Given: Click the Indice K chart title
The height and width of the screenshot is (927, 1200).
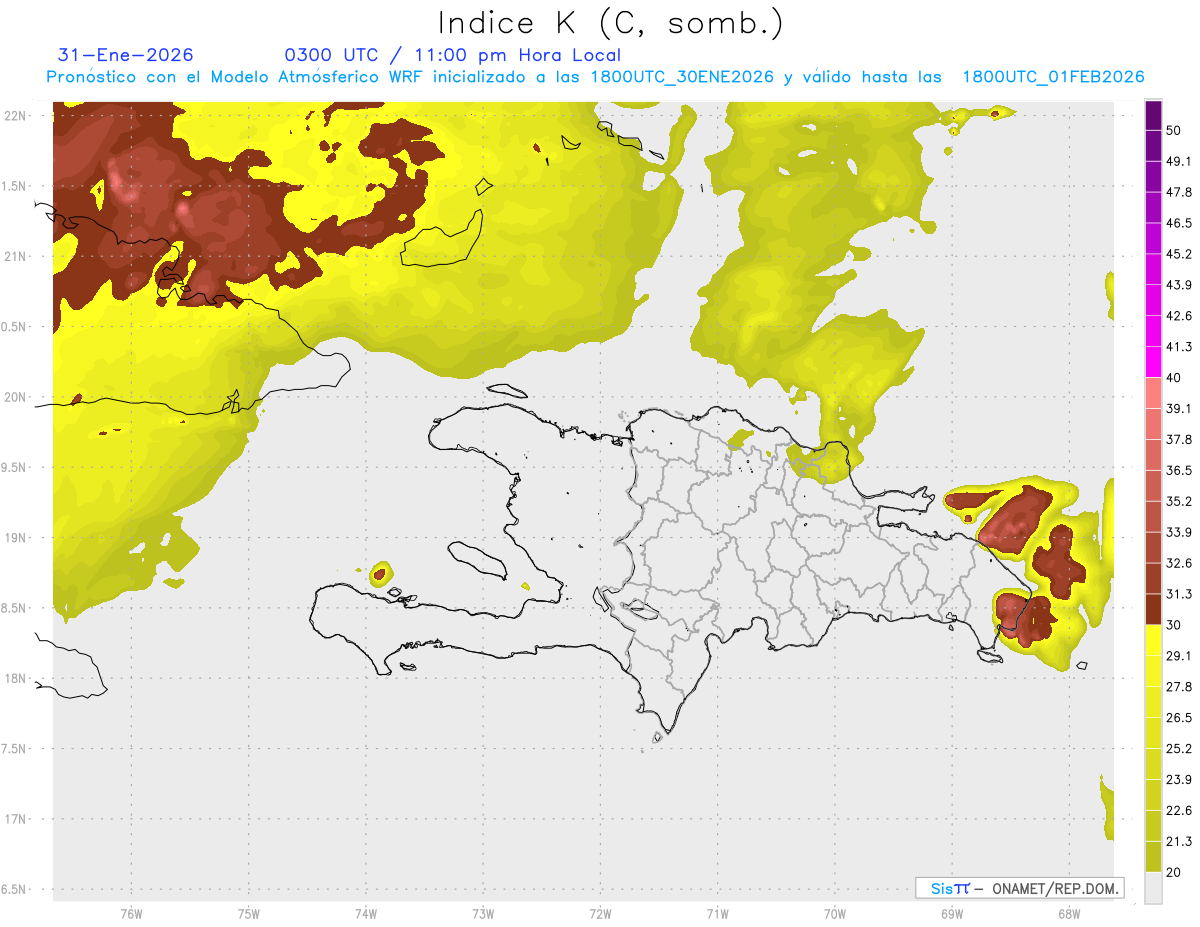Looking at the screenshot, I should [x=610, y=22].
